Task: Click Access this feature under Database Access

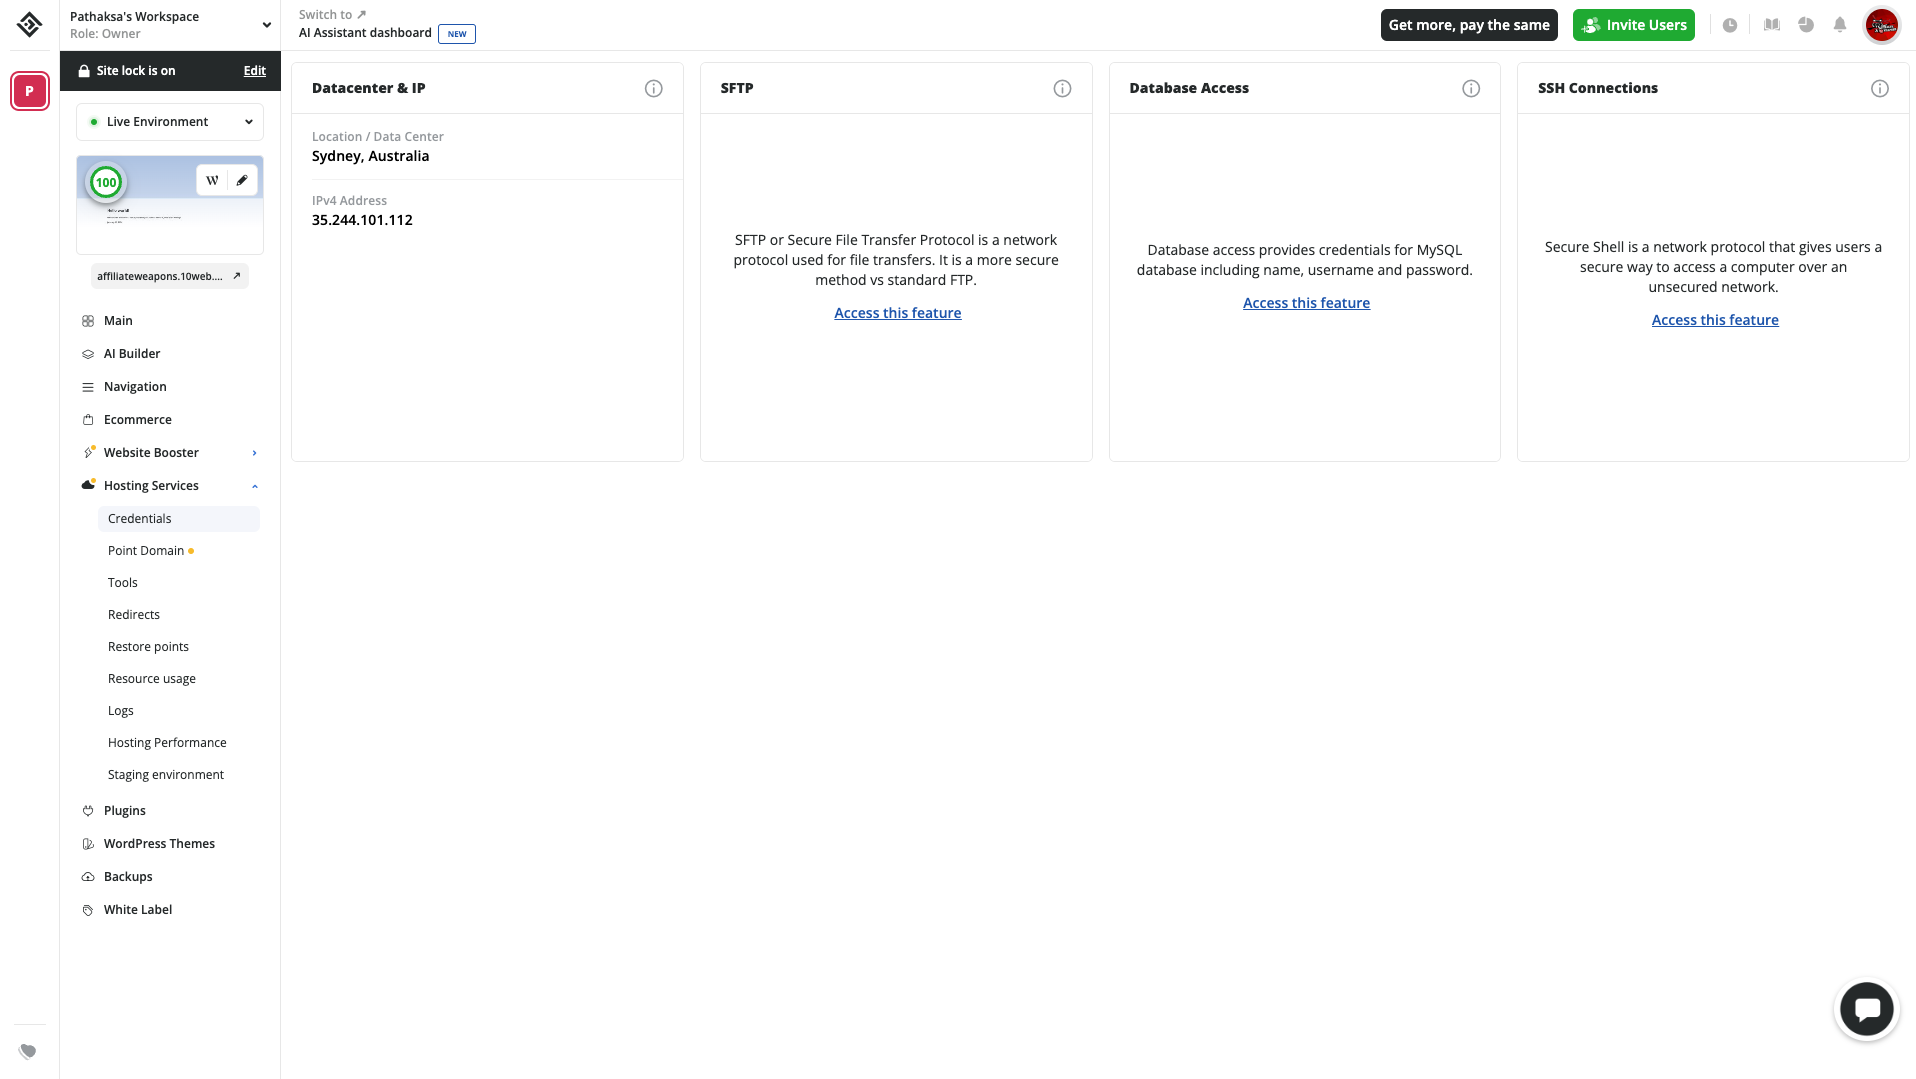Action: tap(1306, 302)
